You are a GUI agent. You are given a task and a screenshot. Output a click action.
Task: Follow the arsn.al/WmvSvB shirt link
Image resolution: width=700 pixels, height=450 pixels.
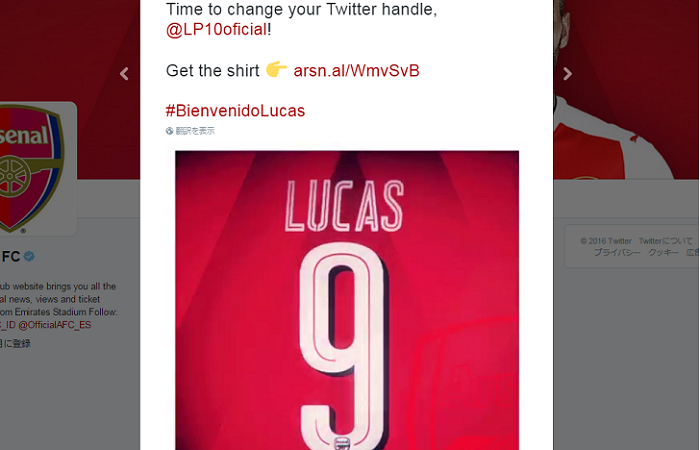[356, 71]
